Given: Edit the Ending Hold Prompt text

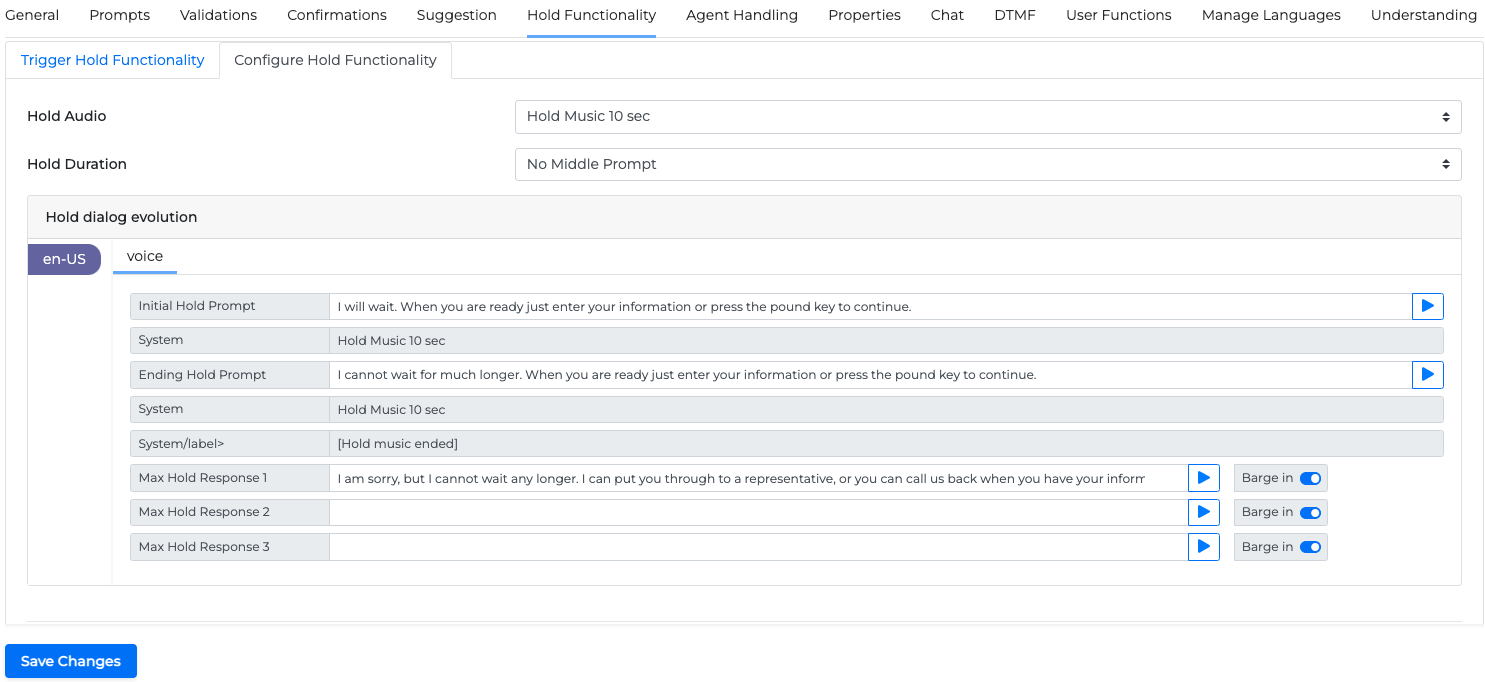Looking at the screenshot, I should tap(869, 375).
